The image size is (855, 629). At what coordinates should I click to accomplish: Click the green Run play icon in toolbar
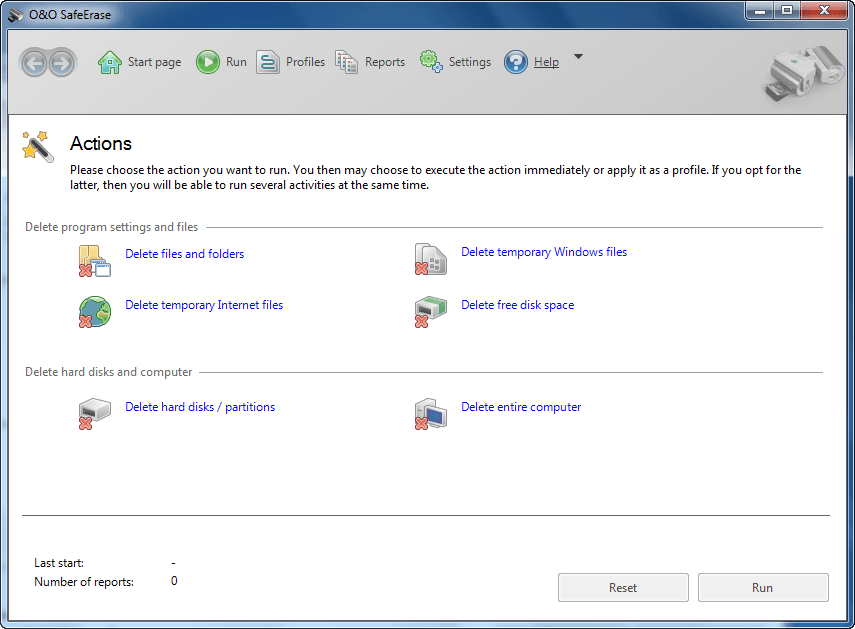[207, 62]
